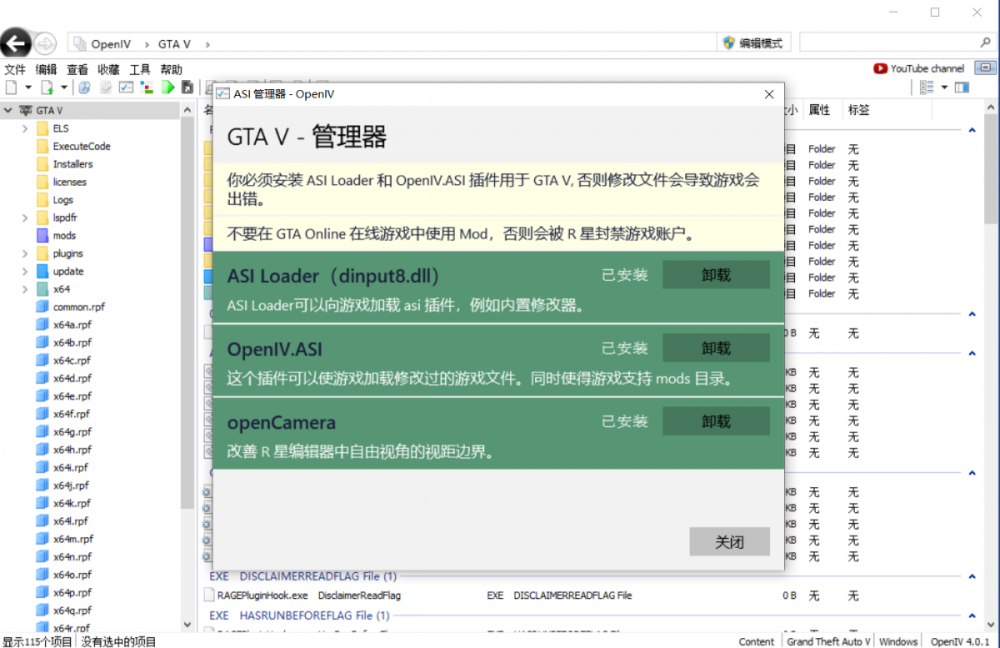Click the green run/play arrow in the toolbar
The width and height of the screenshot is (1000, 648).
(168, 87)
